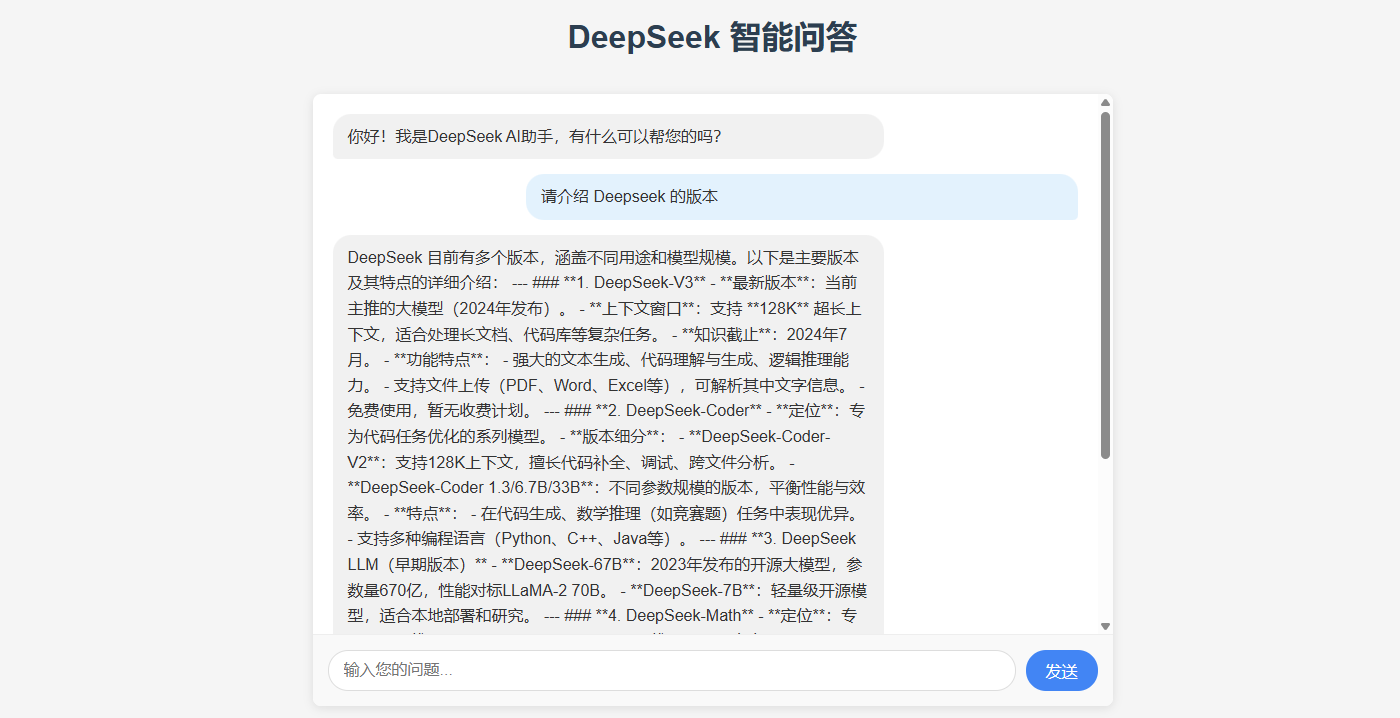The height and width of the screenshot is (718, 1400).
Task: Click the long DeepSeek versions answer bubble
Action: (x=608, y=435)
